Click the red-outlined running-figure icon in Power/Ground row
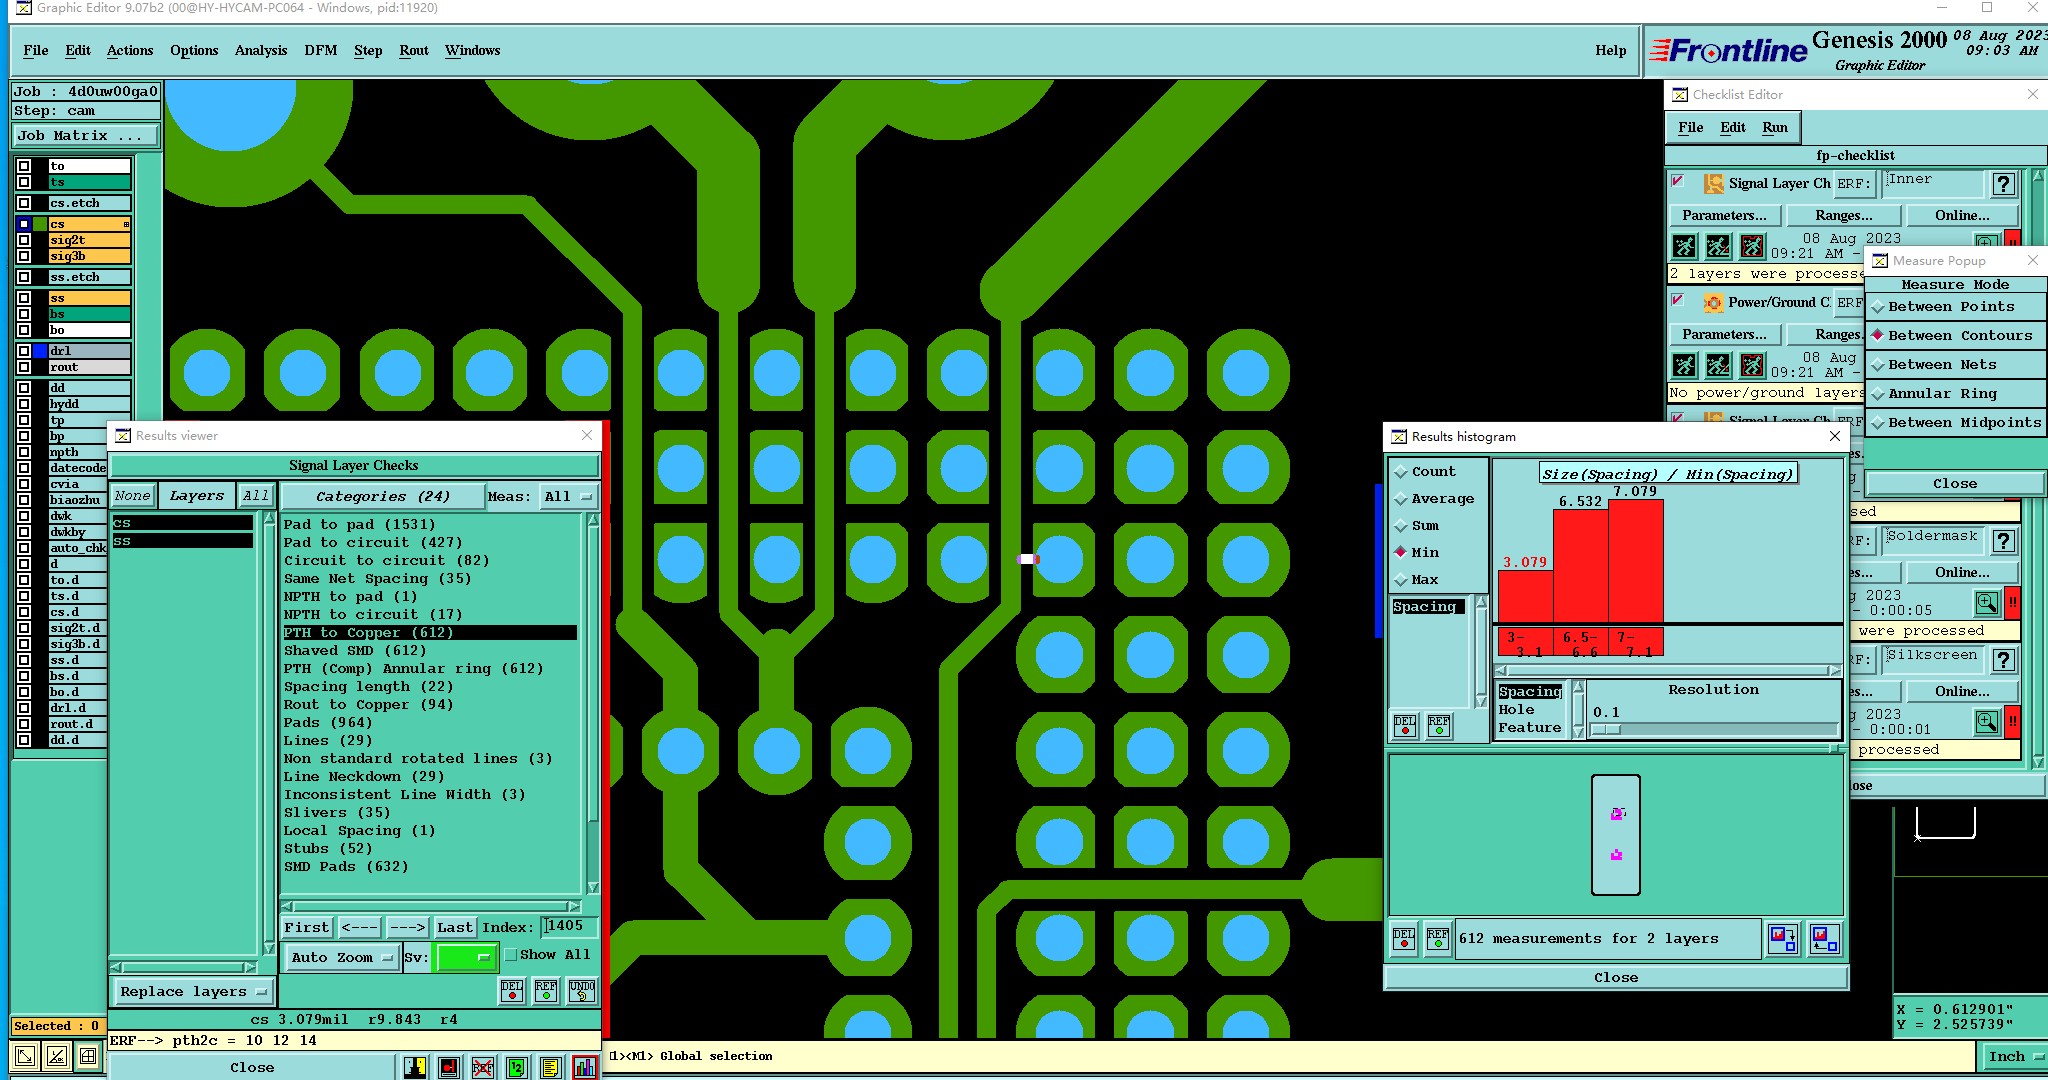This screenshot has height=1080, width=2048. (x=1752, y=365)
